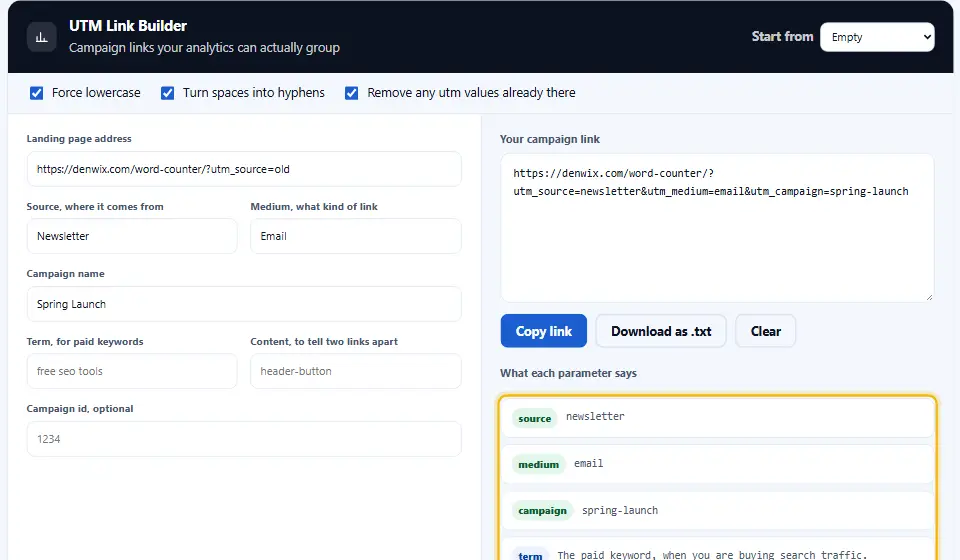Focus the Source input with Newsletter
Screen dimensions: 960x560
[x=132, y=236]
